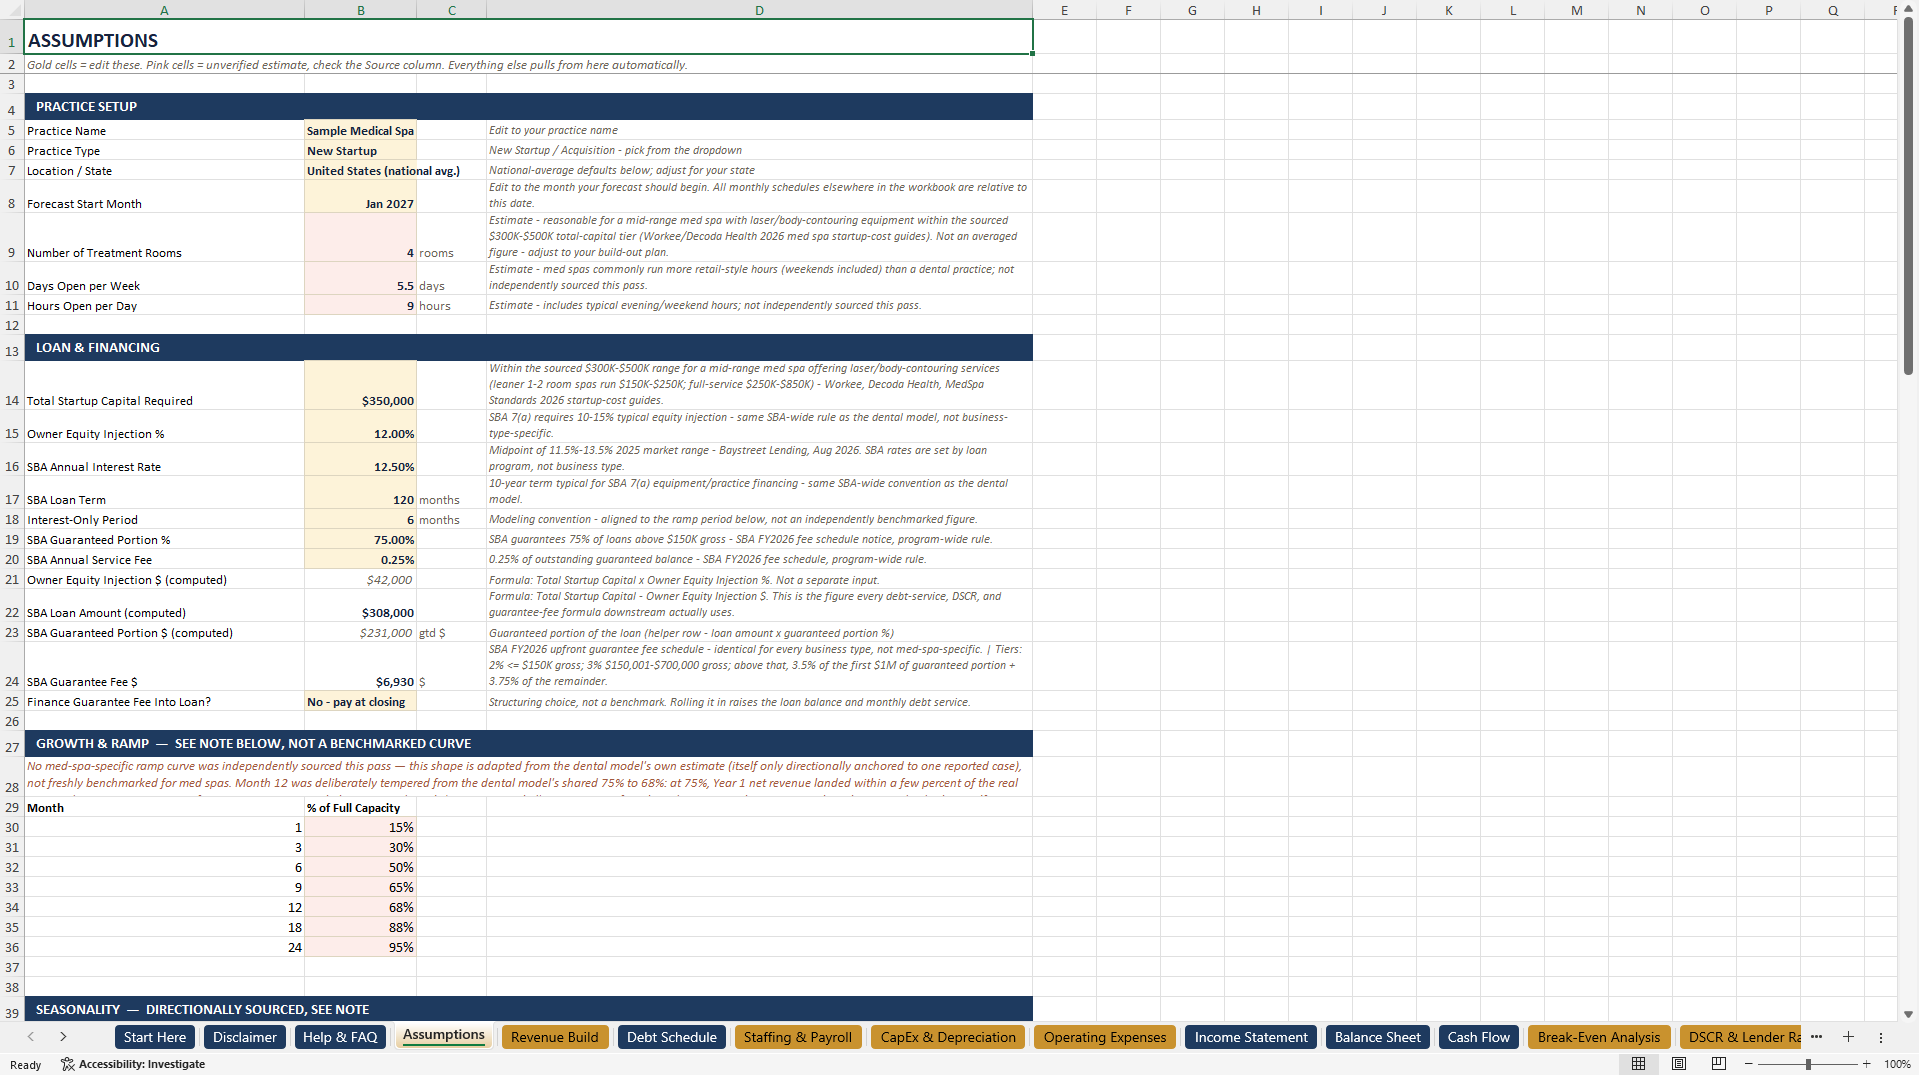Switch to Normal view icon
Screen dimensions: 1919x1075
[1638, 1064]
